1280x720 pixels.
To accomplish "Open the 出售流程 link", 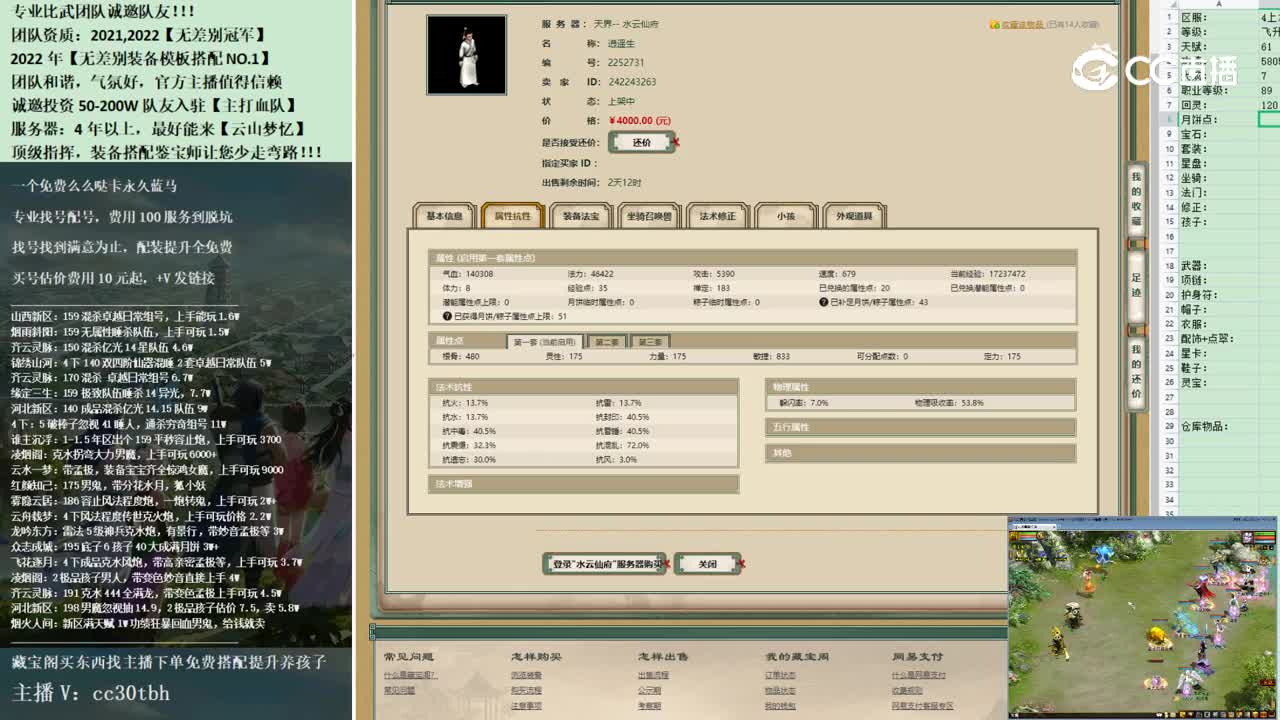I will click(x=652, y=677).
